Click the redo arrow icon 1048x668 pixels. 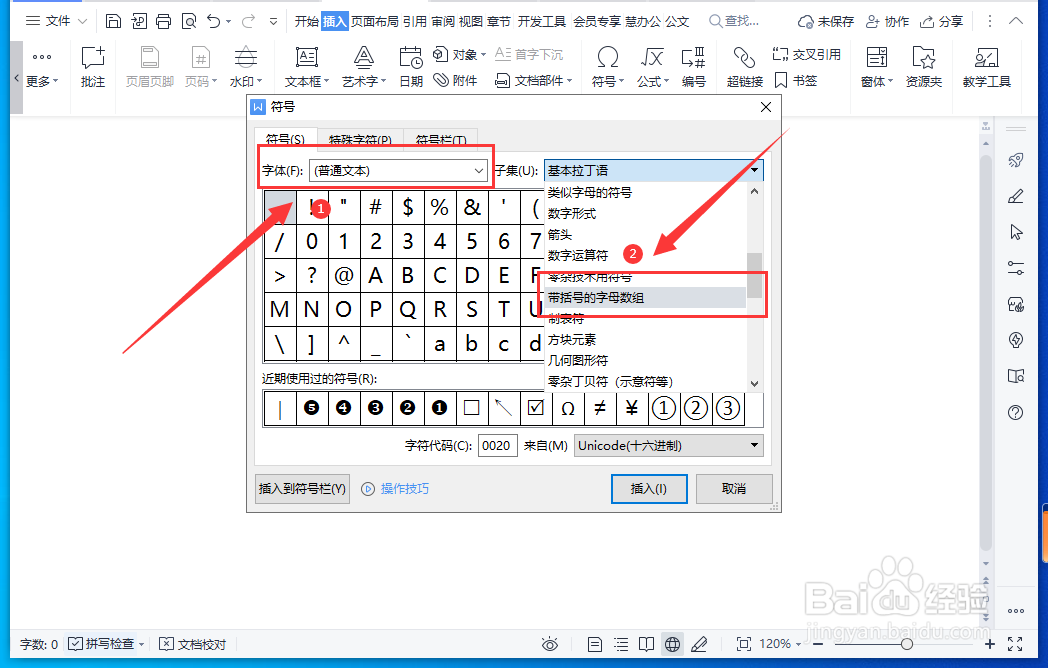[x=249, y=21]
